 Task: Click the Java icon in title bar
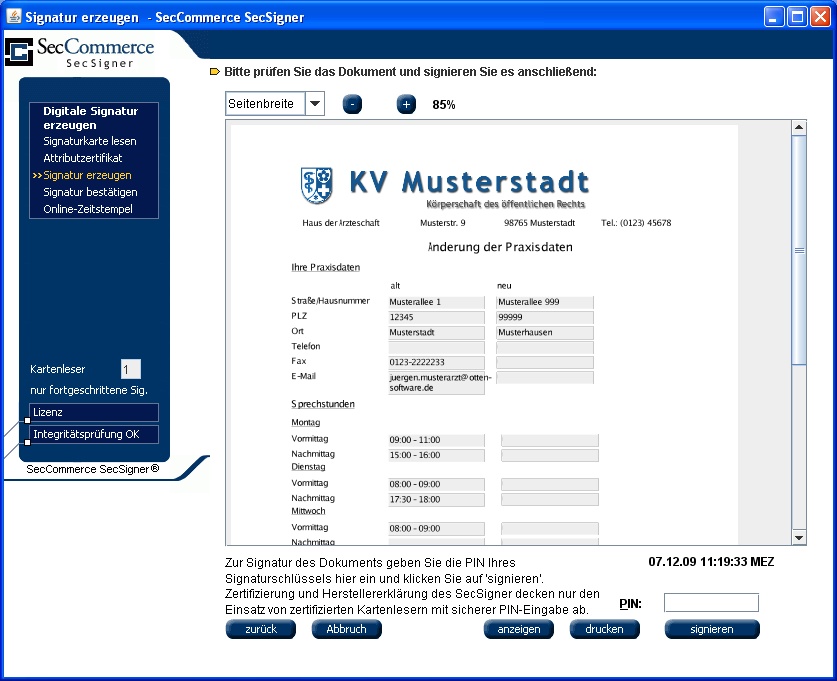point(13,16)
